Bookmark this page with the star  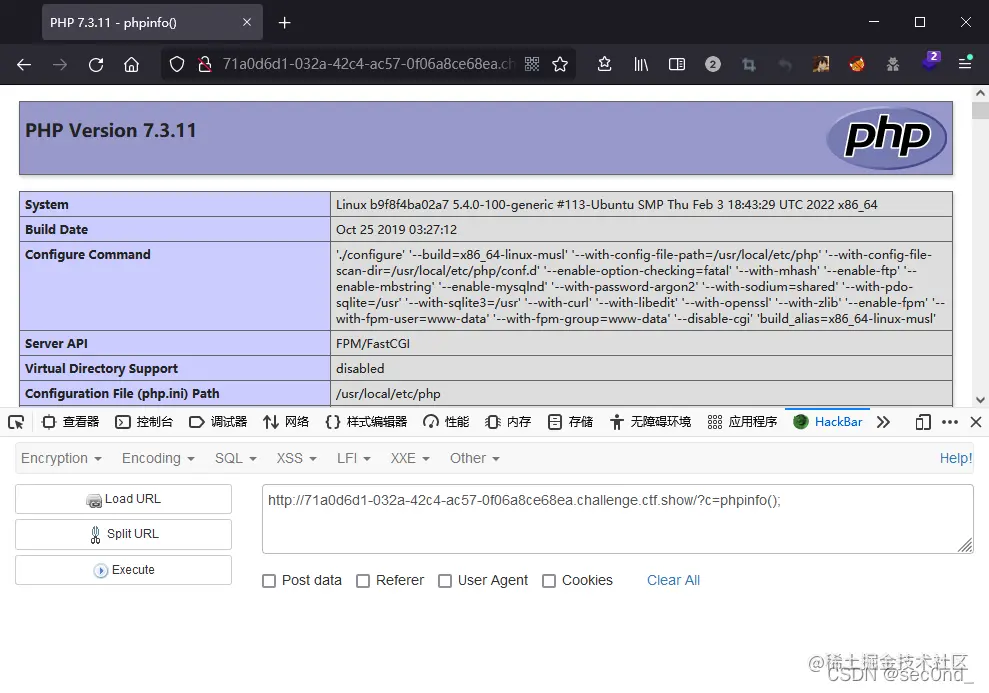click(559, 64)
